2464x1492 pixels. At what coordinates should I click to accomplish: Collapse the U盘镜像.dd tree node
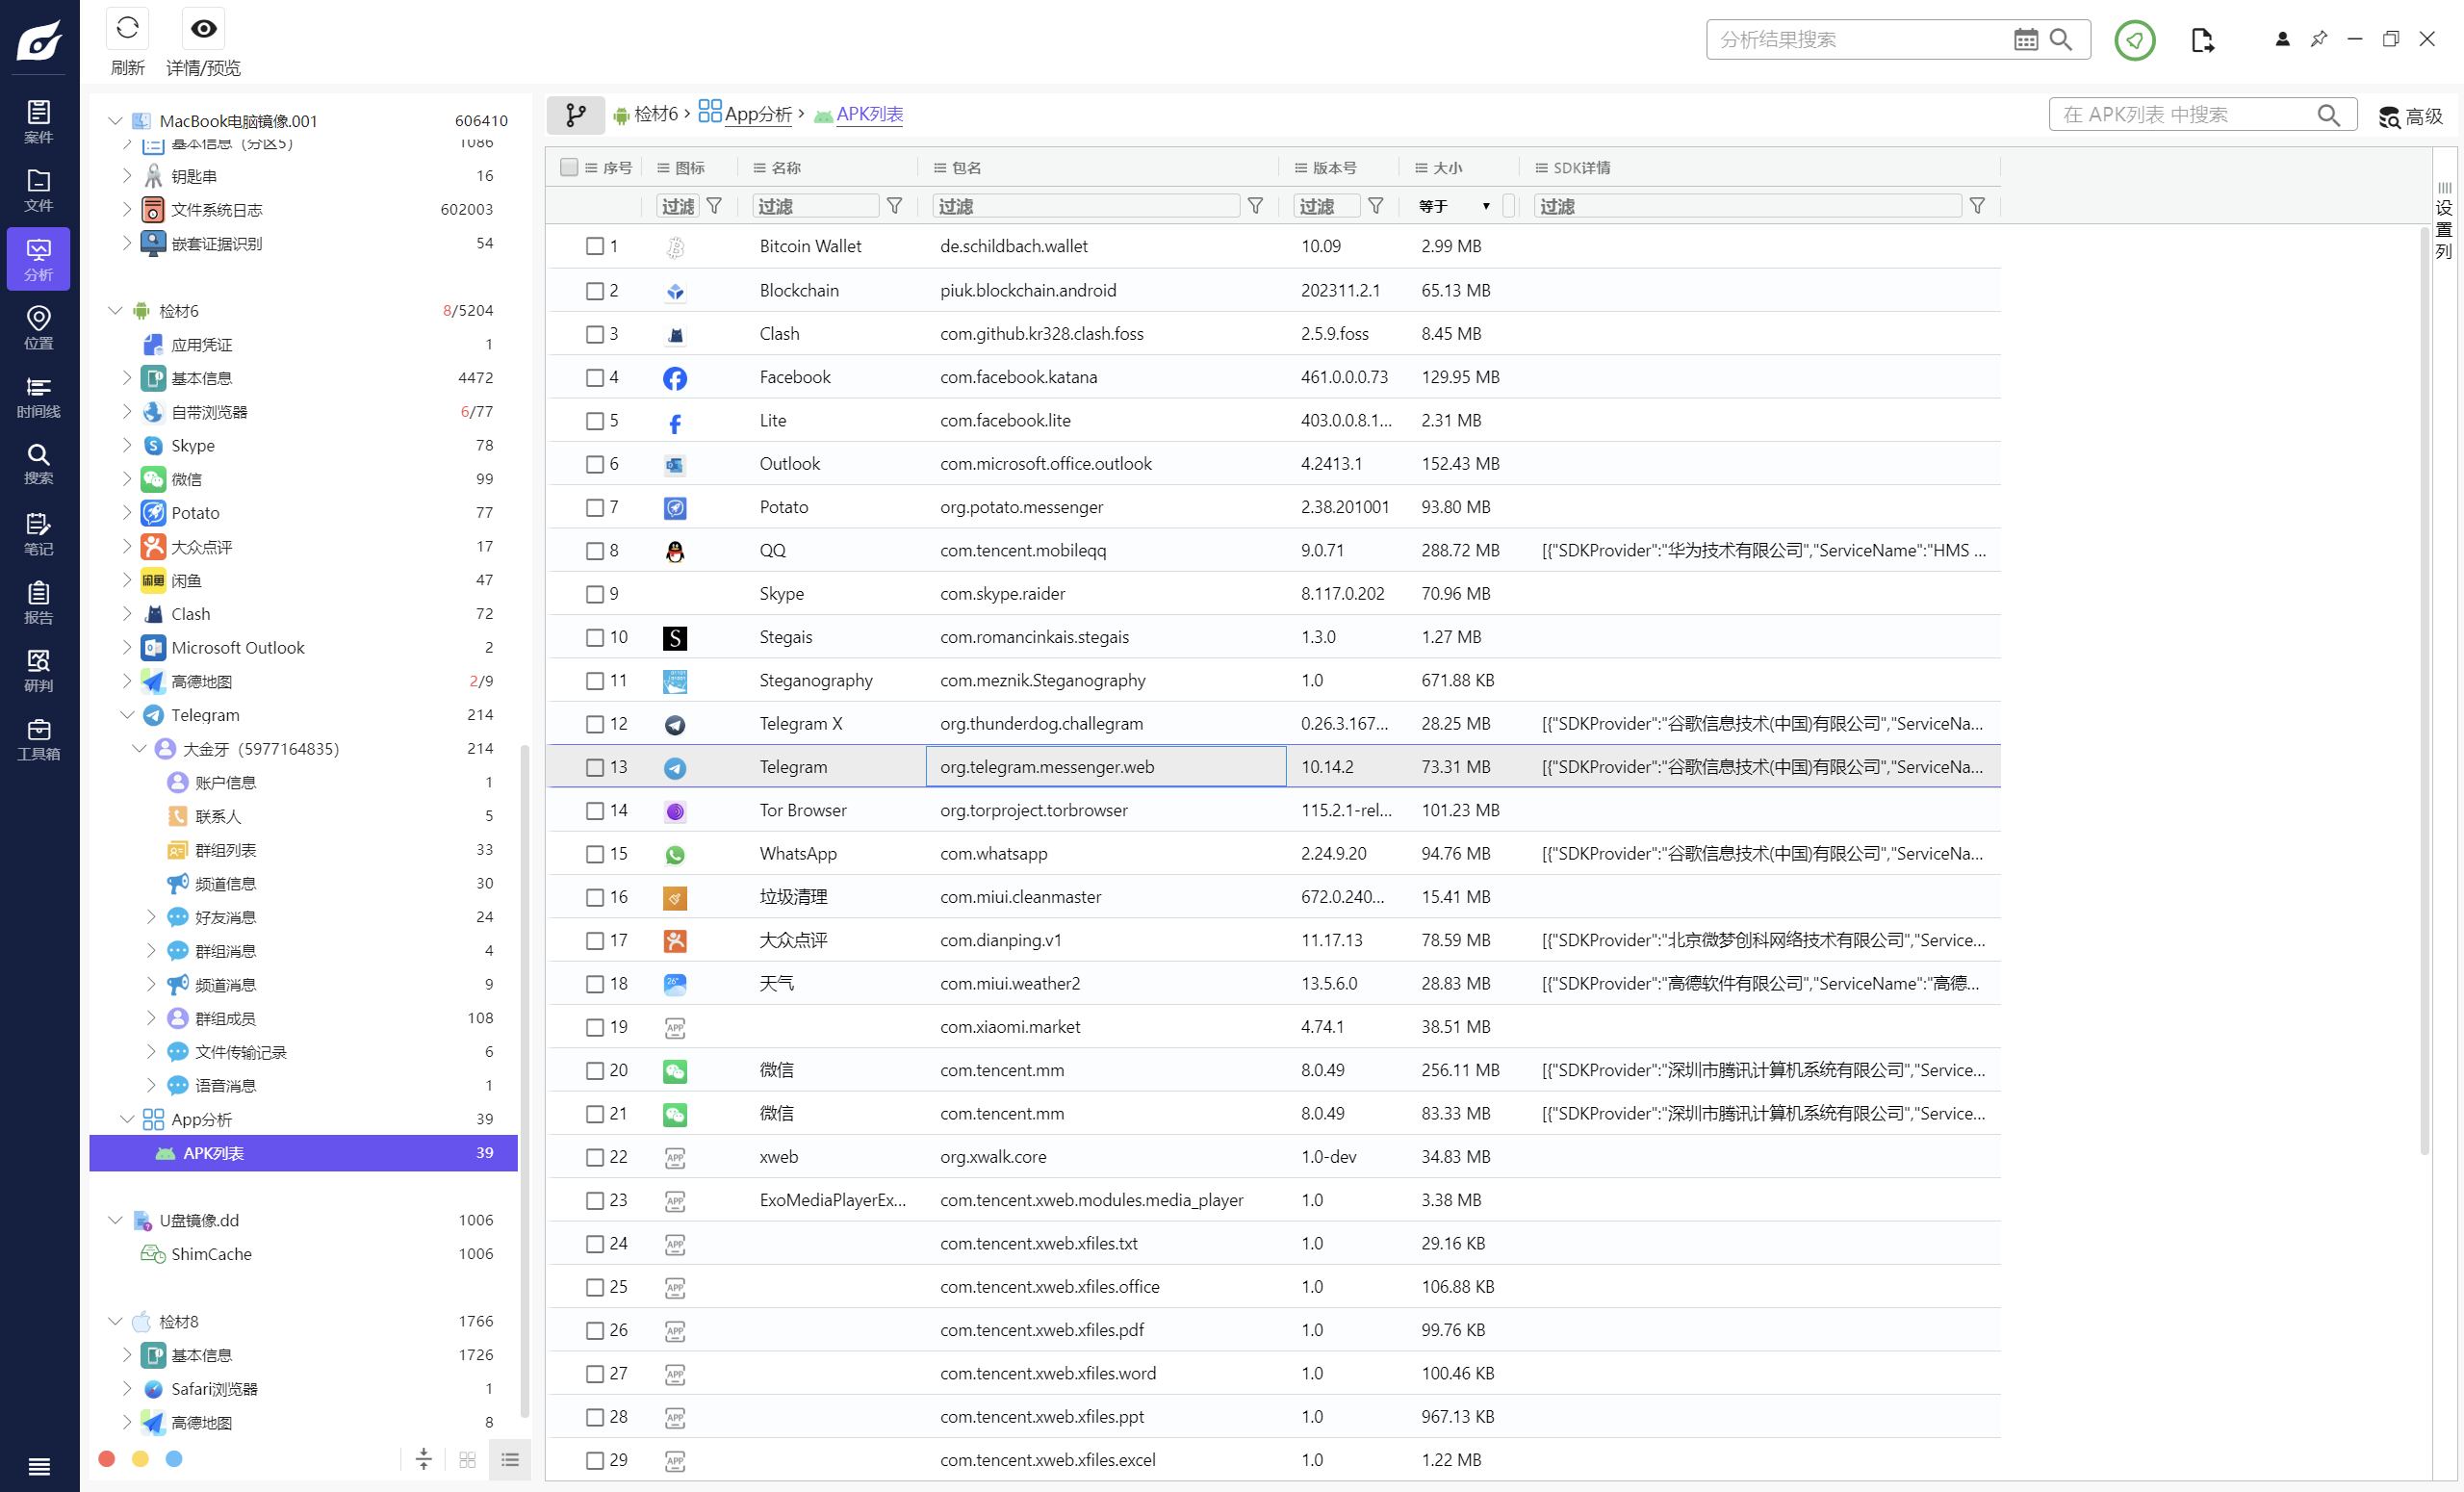(115, 1220)
